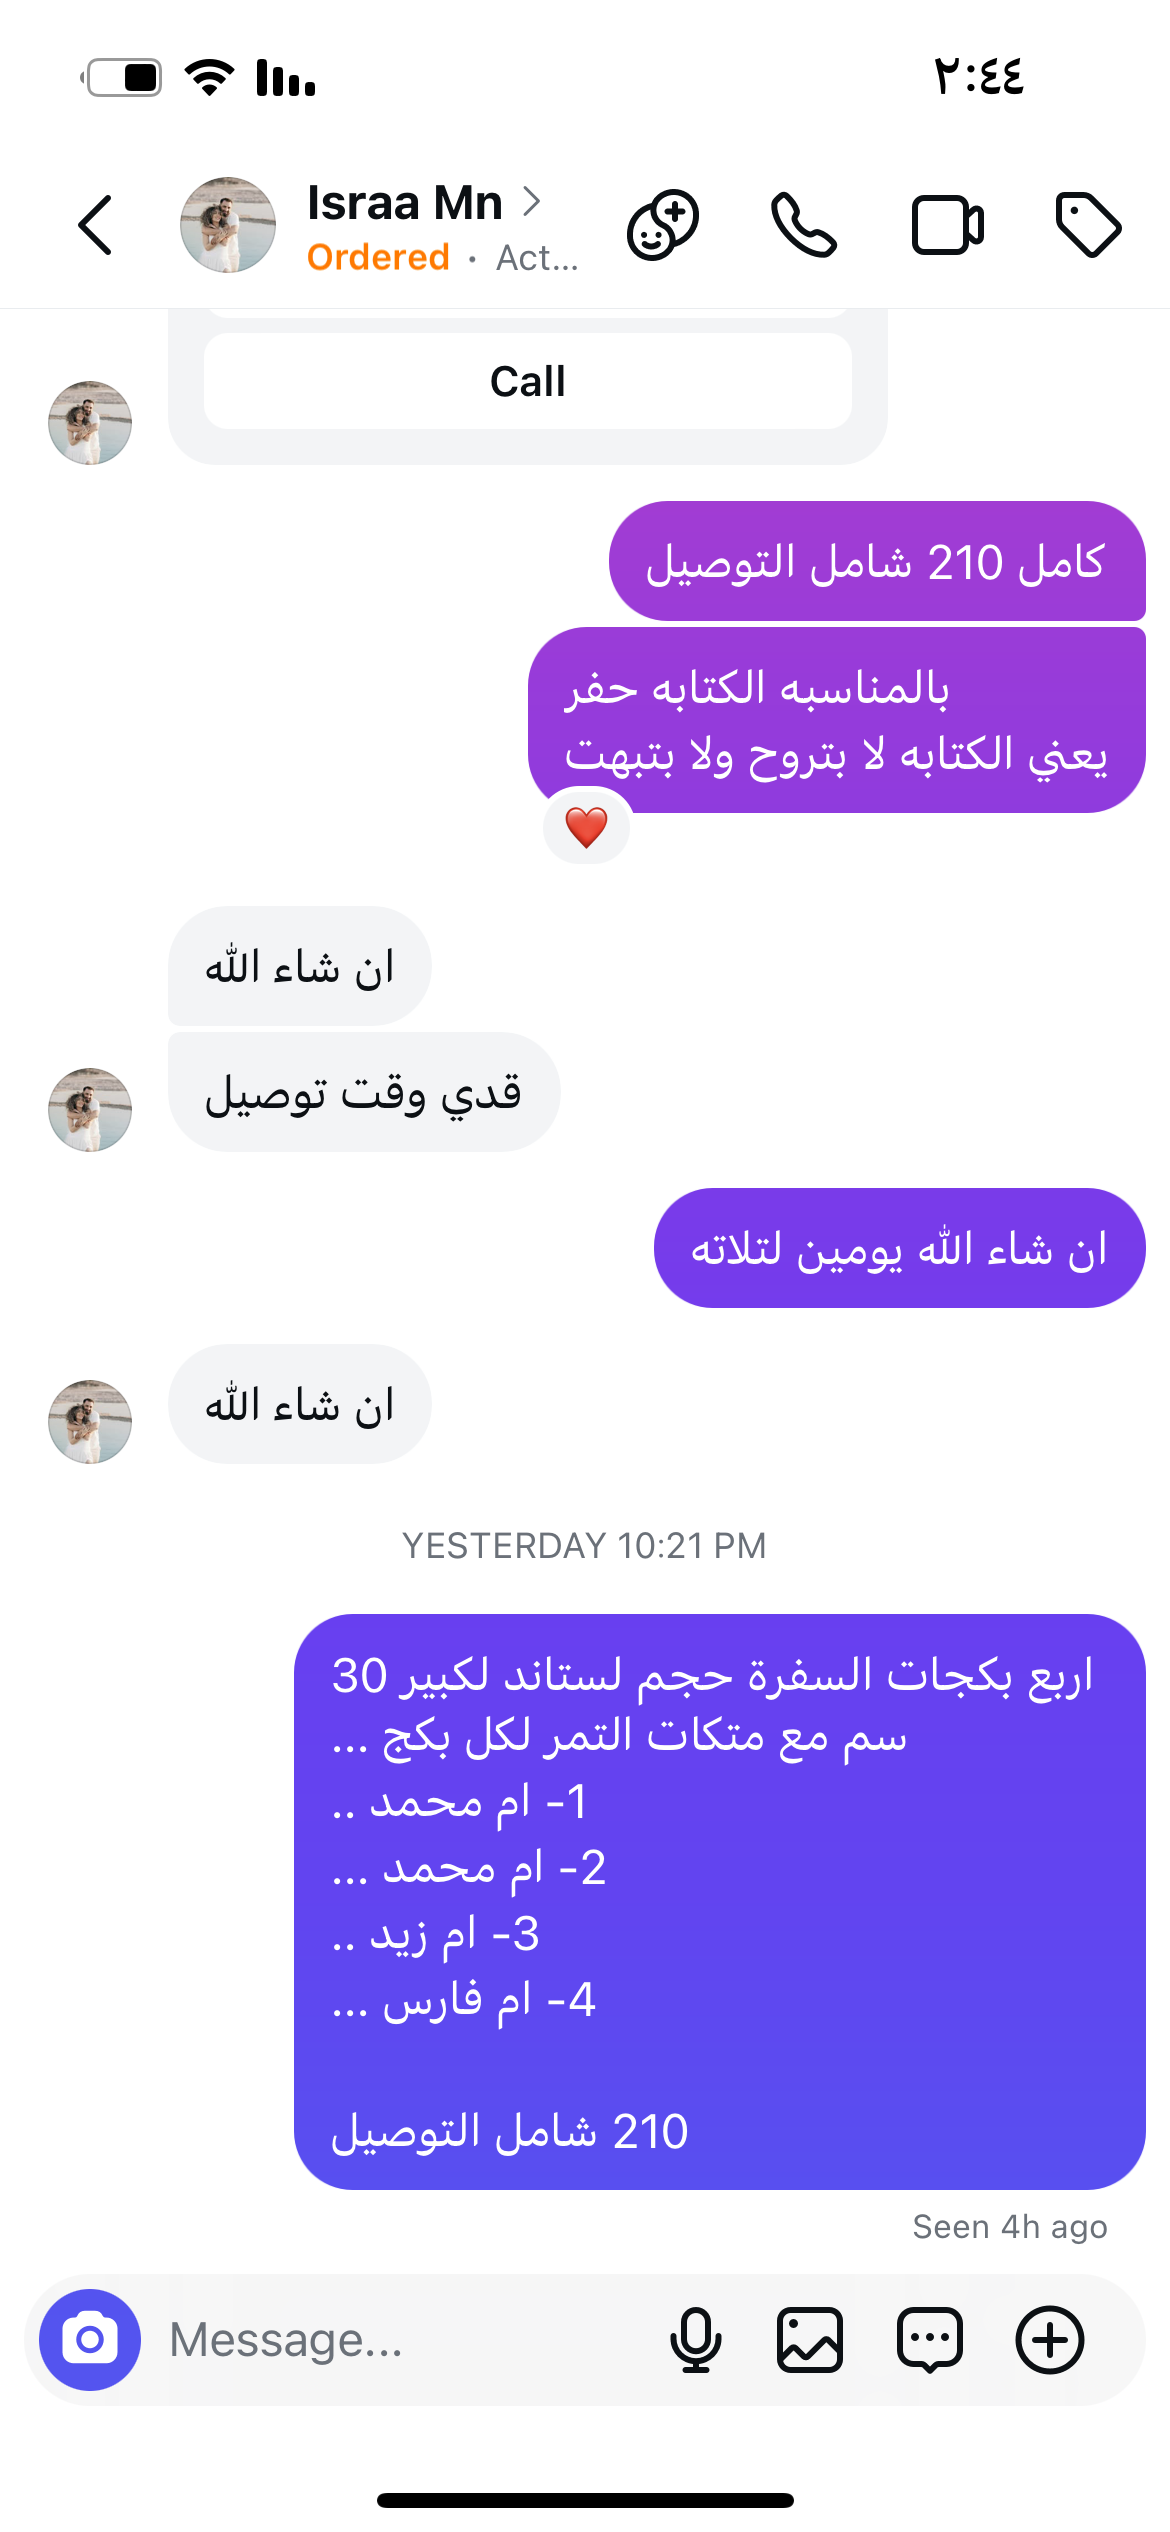1170x2532 pixels.
Task: Open the order tag label icon
Action: 1088,225
